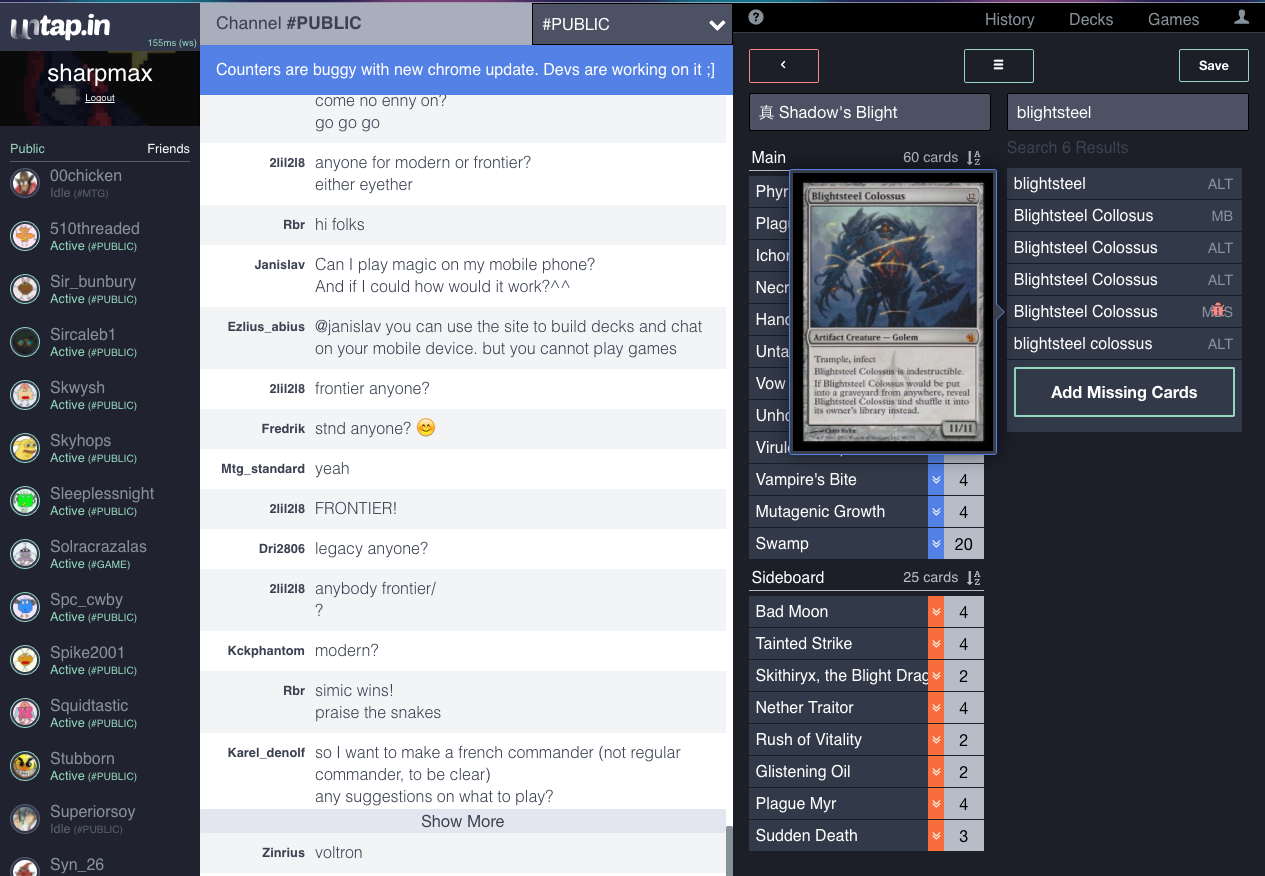The height and width of the screenshot is (876, 1265).
Task: Select the Nether Traitor sideboard card
Action: pyautogui.click(x=838, y=708)
